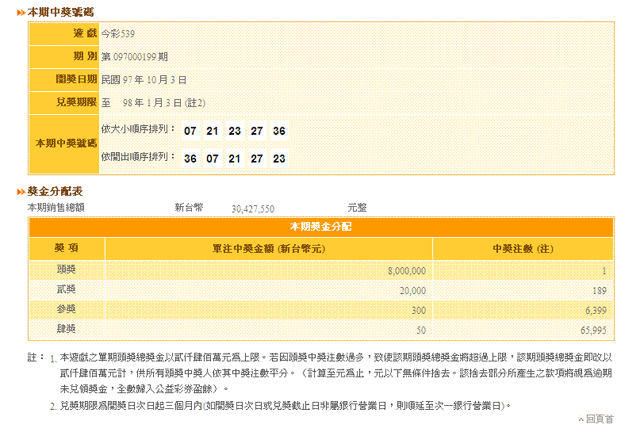Select number 27 in the size-ordered row

pyautogui.click(x=257, y=131)
